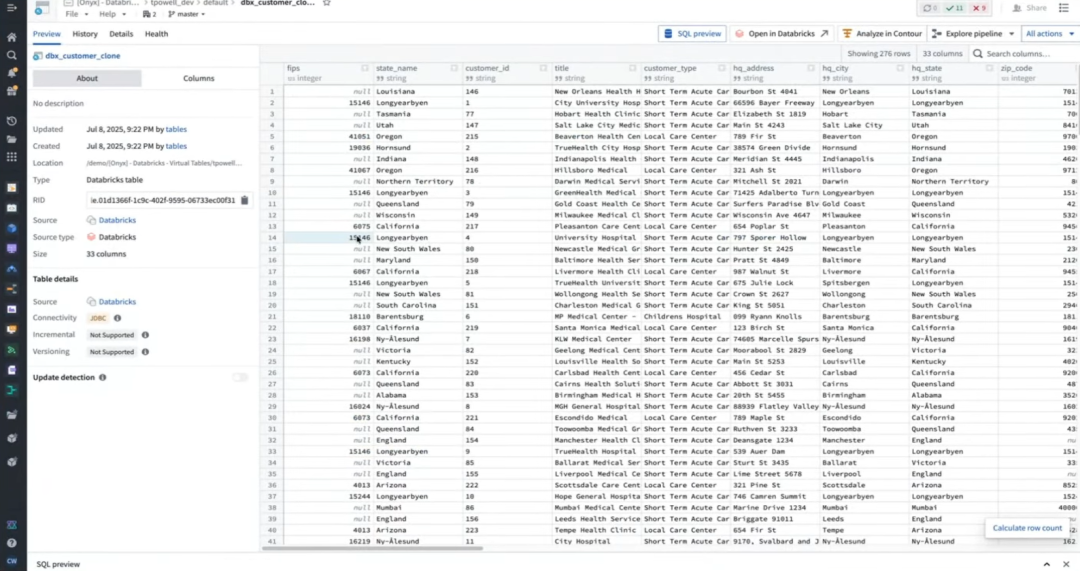Click the SQL preview button
This screenshot has height=571, width=1080.
692,34
